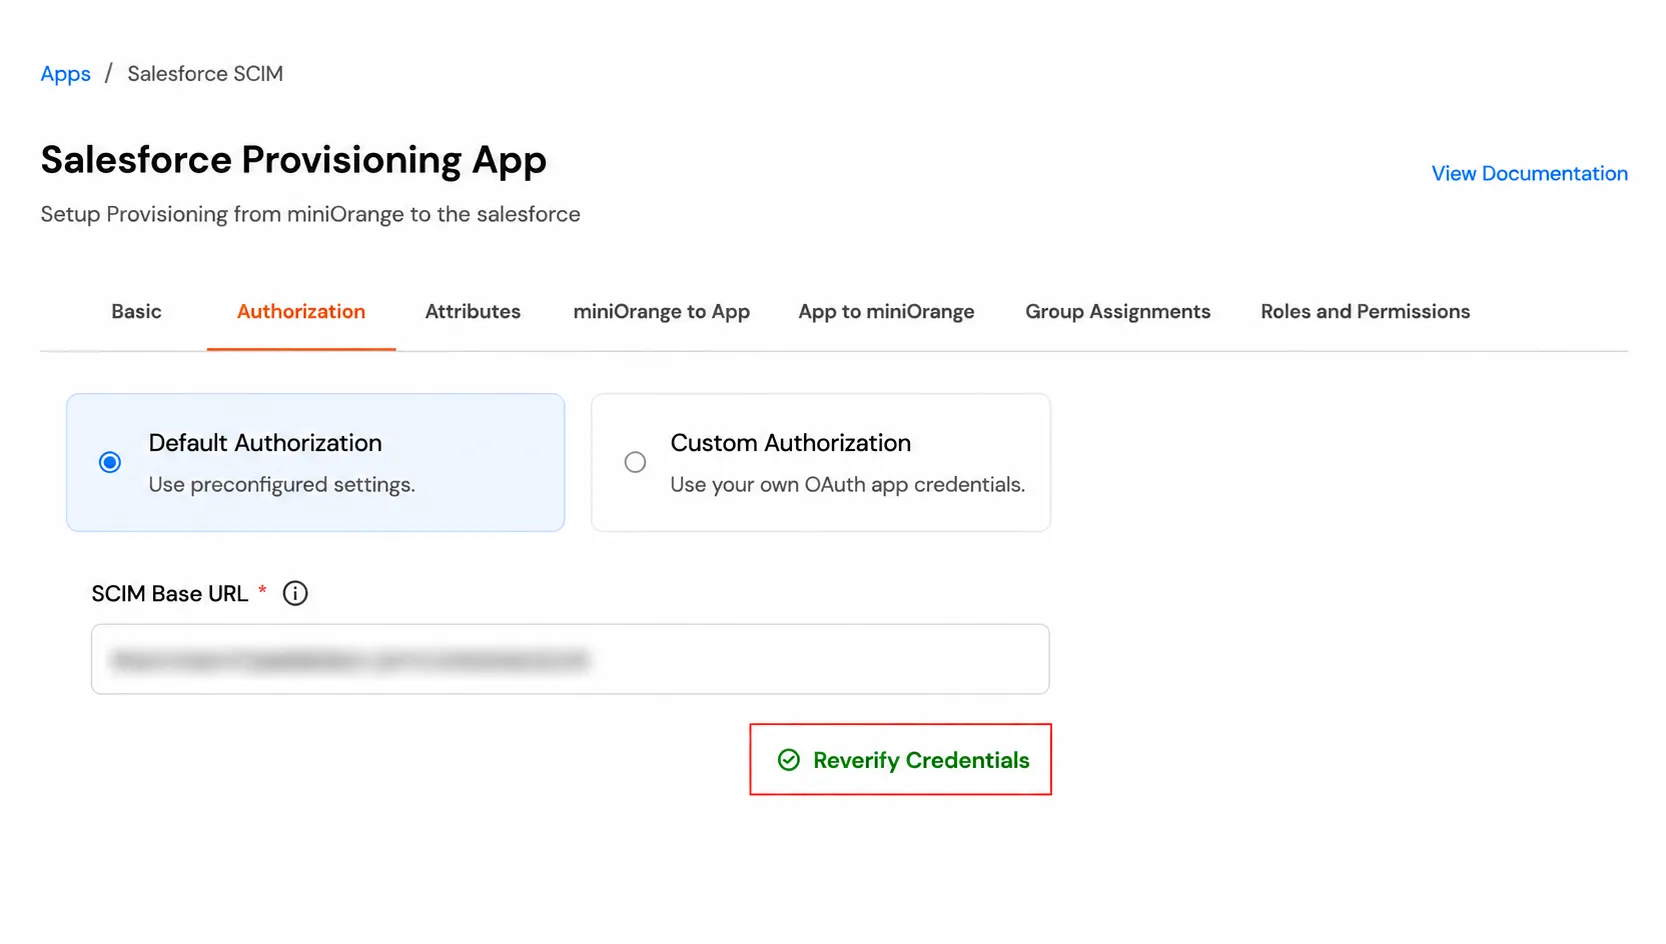Select the Custom Authorization radio button

(635, 462)
